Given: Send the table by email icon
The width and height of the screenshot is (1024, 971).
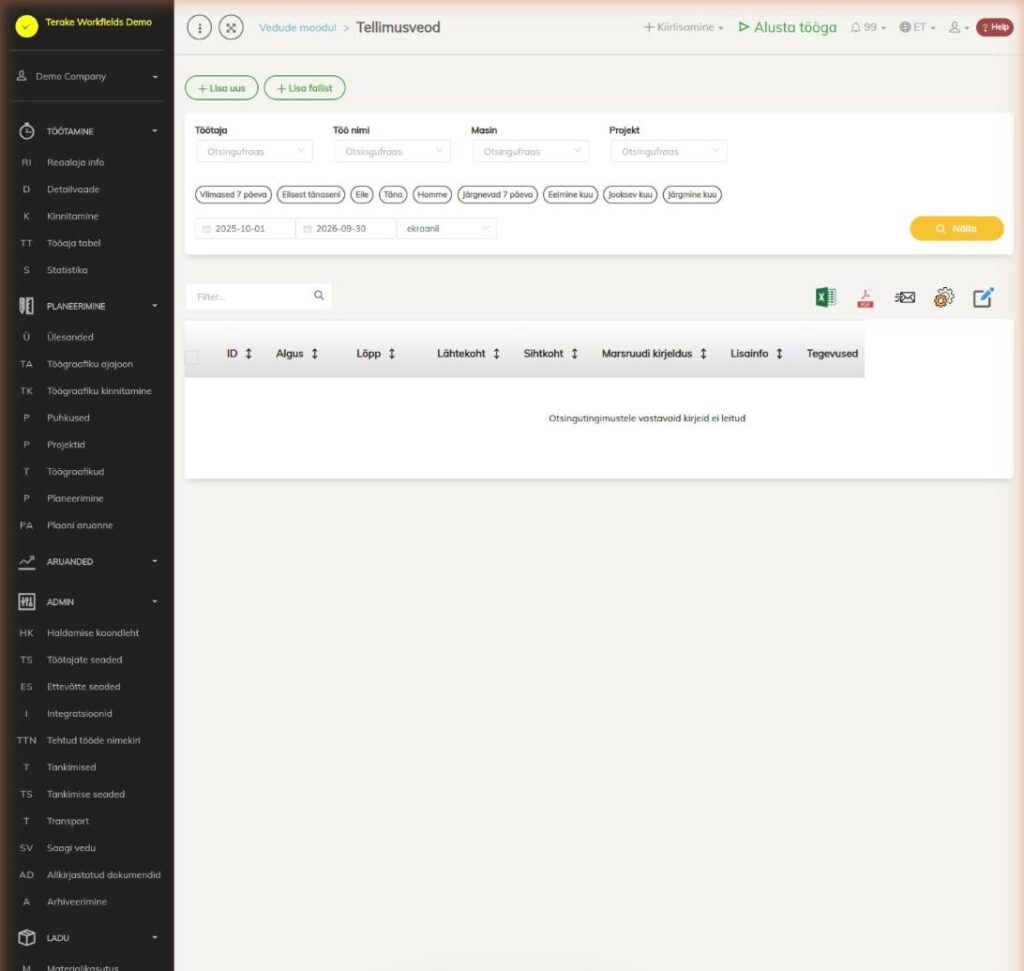Looking at the screenshot, I should click(x=904, y=298).
